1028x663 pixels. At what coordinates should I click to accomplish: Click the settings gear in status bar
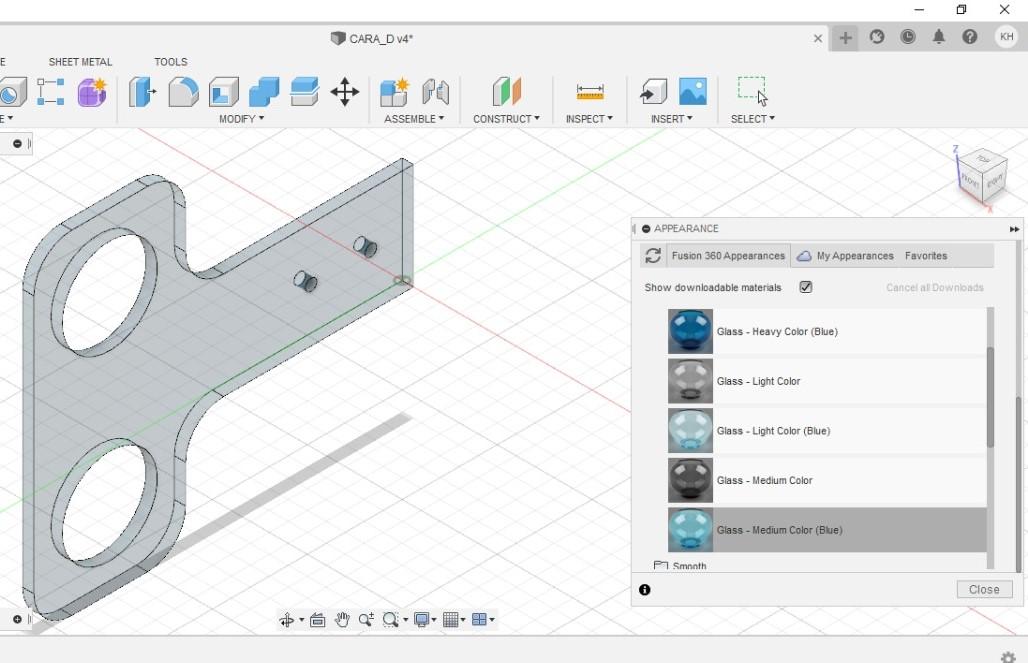(1008, 656)
